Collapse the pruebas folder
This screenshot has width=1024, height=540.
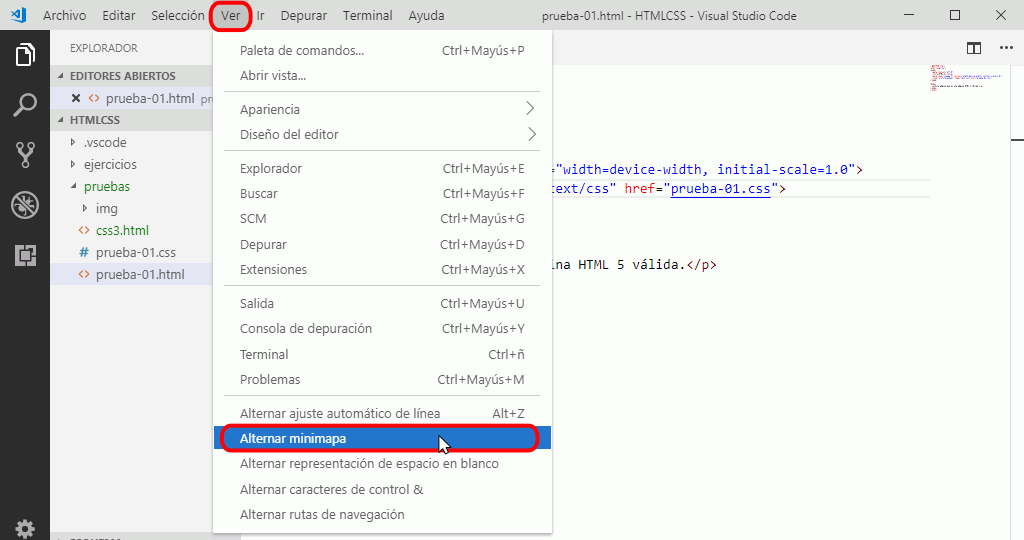[73, 186]
